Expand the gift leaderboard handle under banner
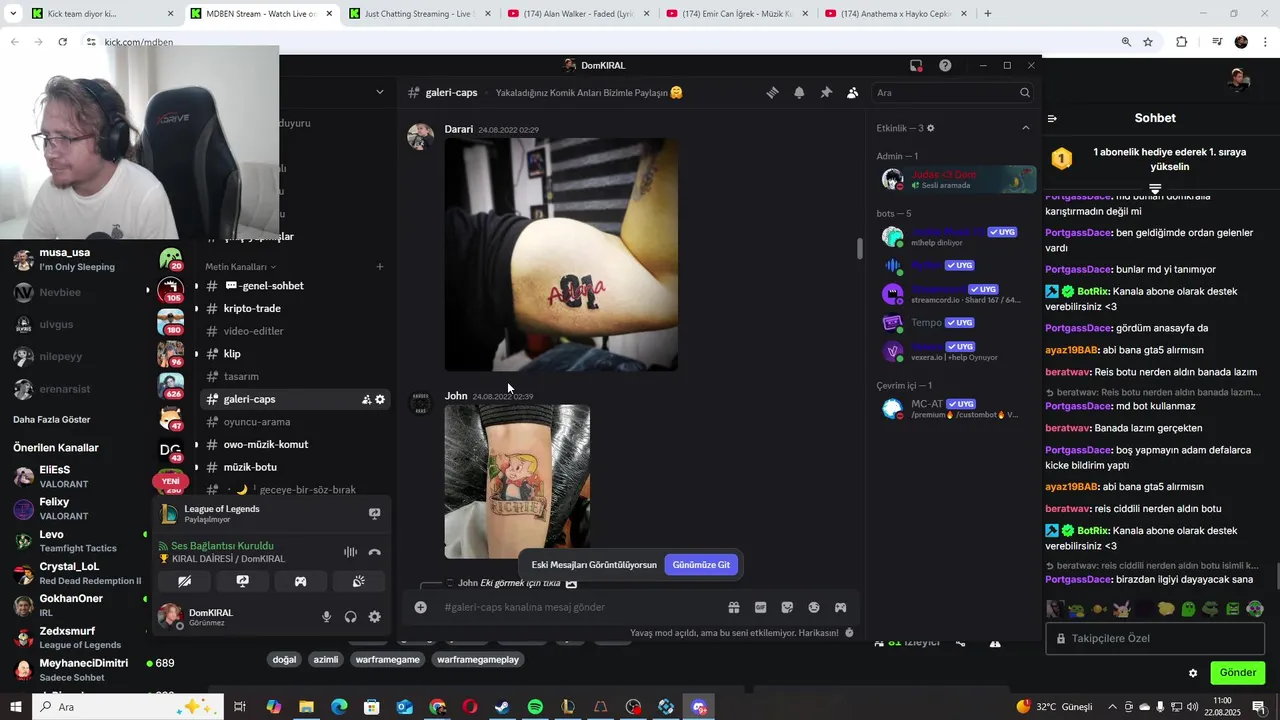This screenshot has width=1280, height=720. pos(1155,188)
